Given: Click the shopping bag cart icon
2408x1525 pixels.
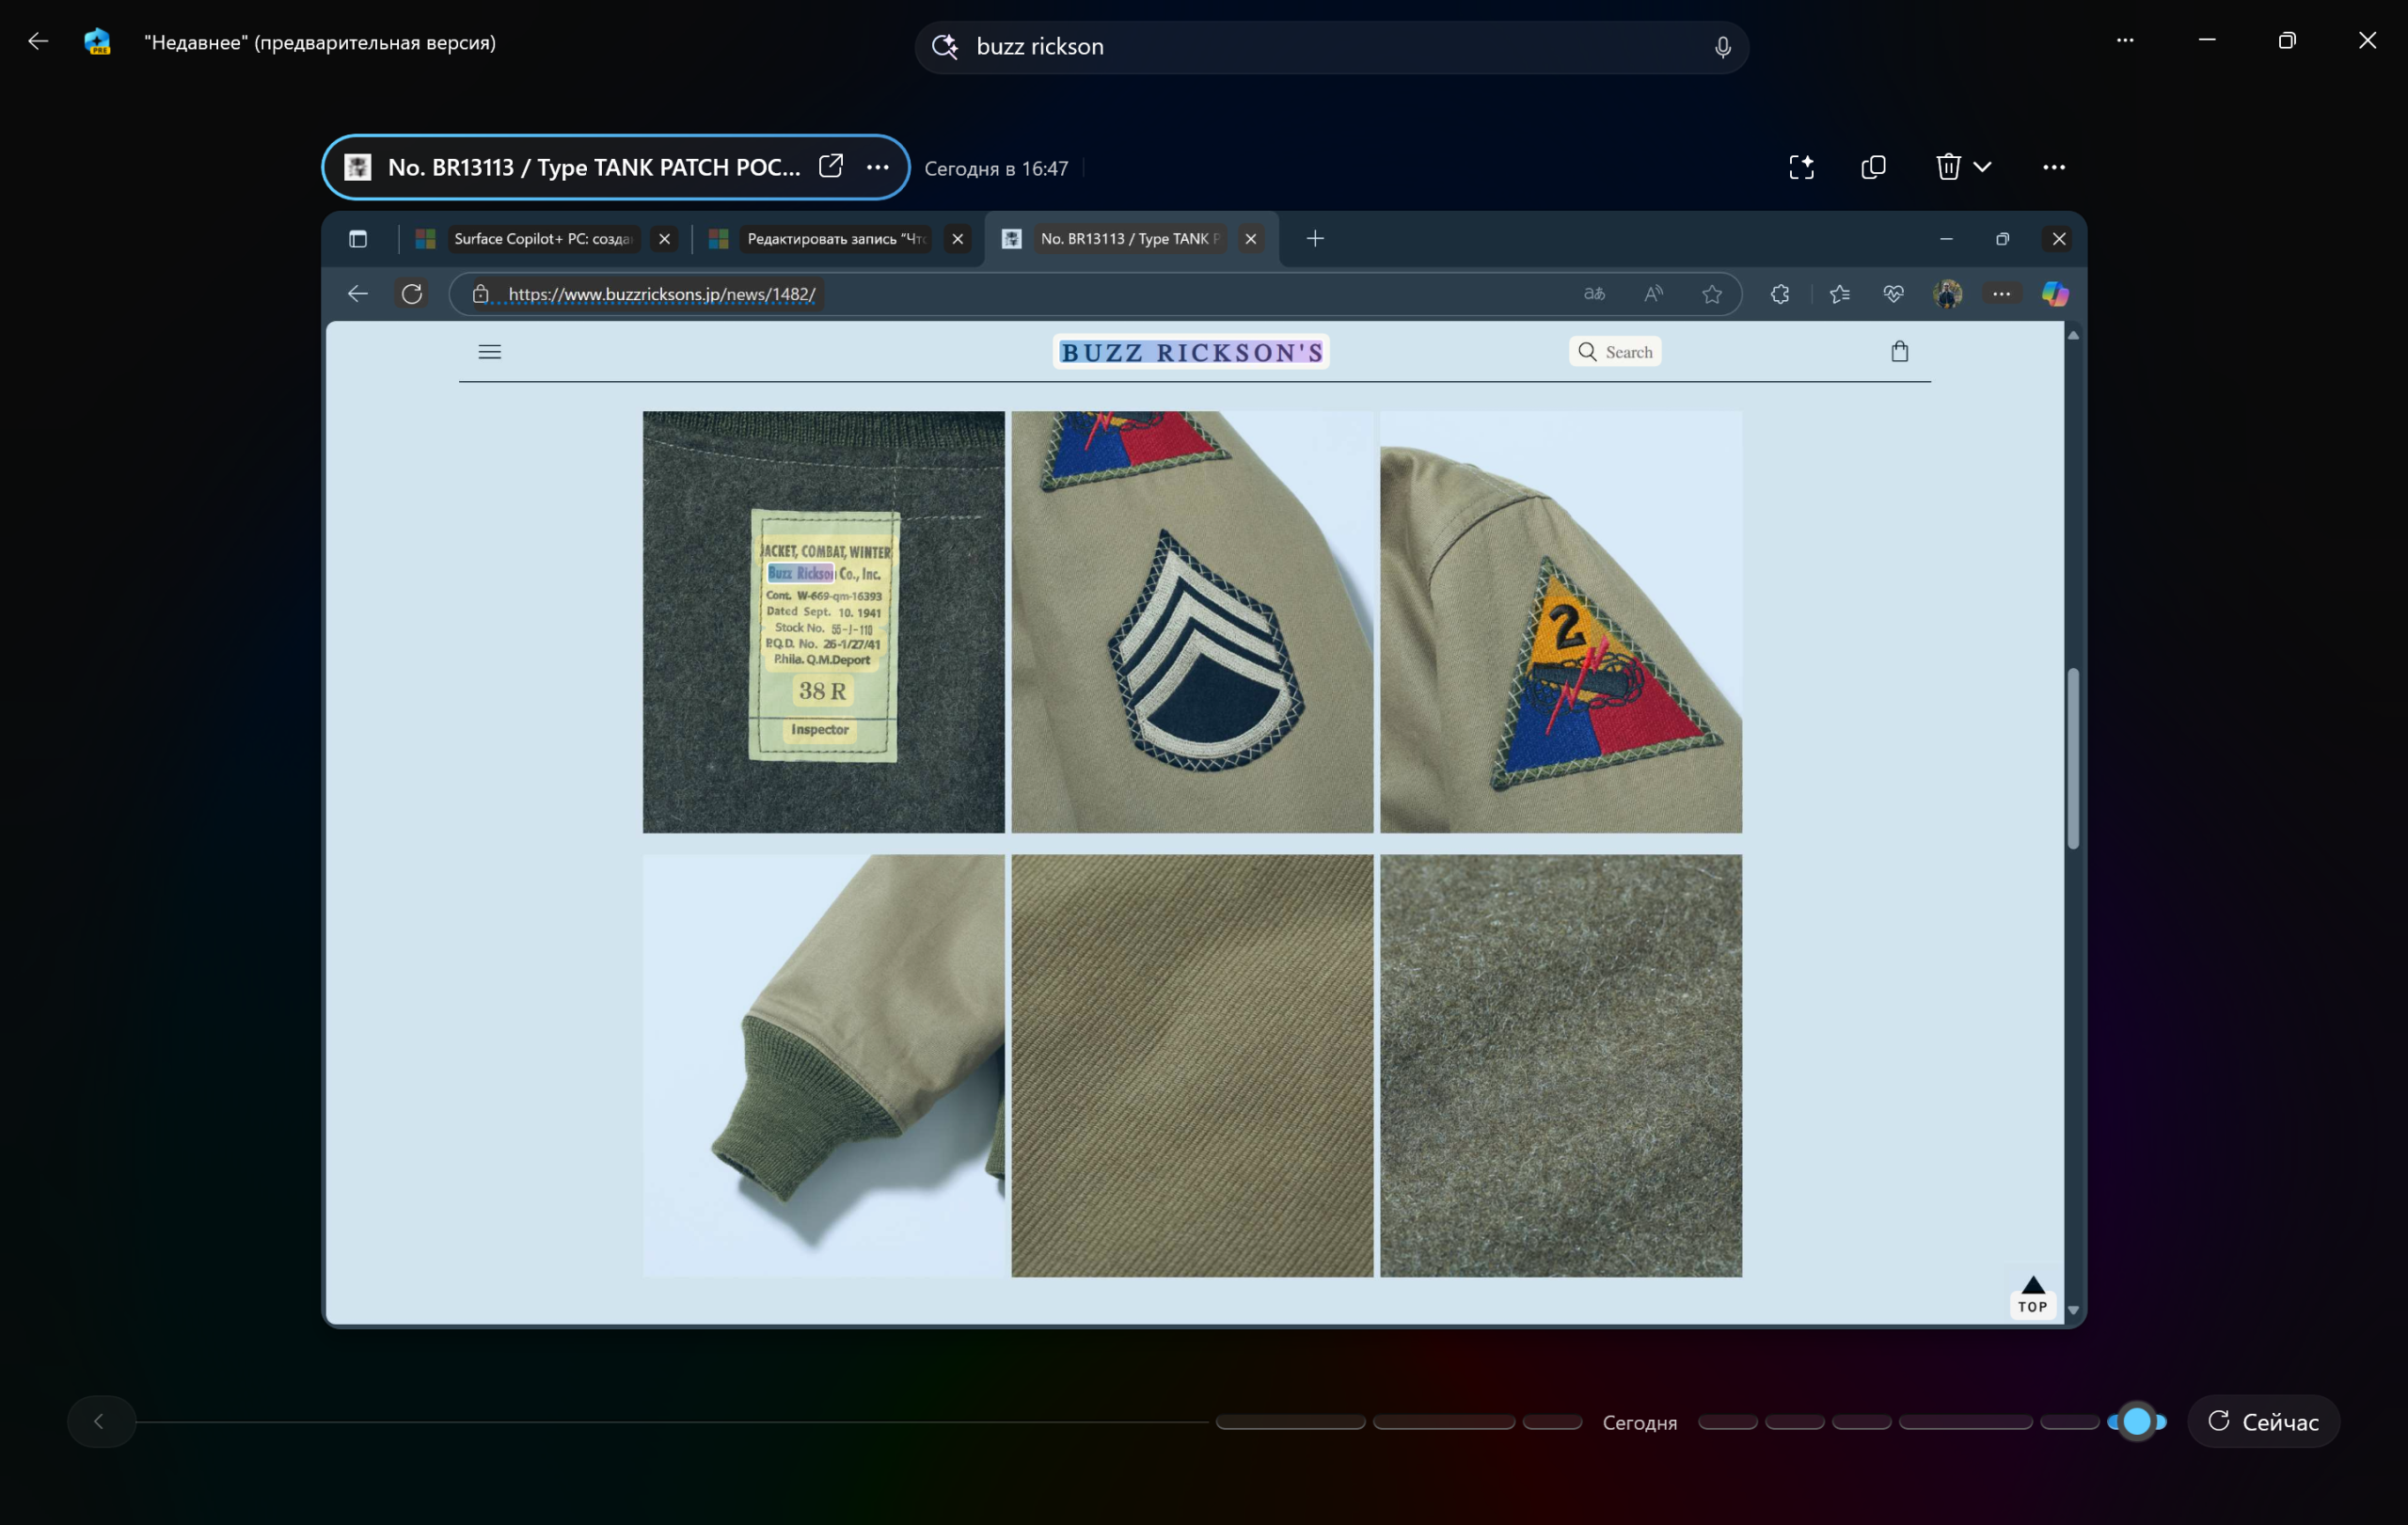Looking at the screenshot, I should (x=1899, y=351).
